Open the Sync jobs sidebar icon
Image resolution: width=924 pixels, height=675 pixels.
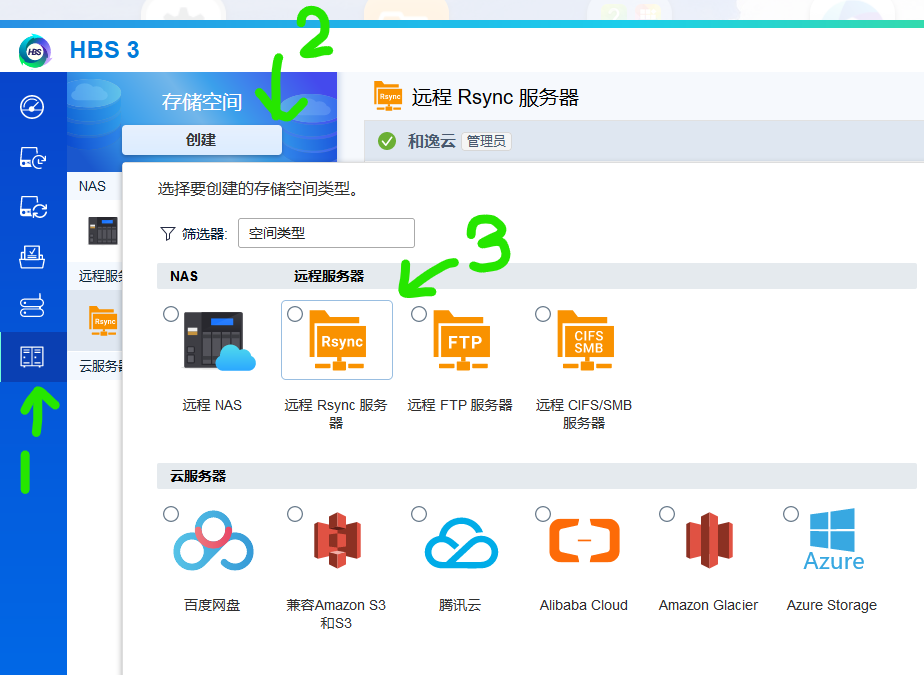pos(33,208)
